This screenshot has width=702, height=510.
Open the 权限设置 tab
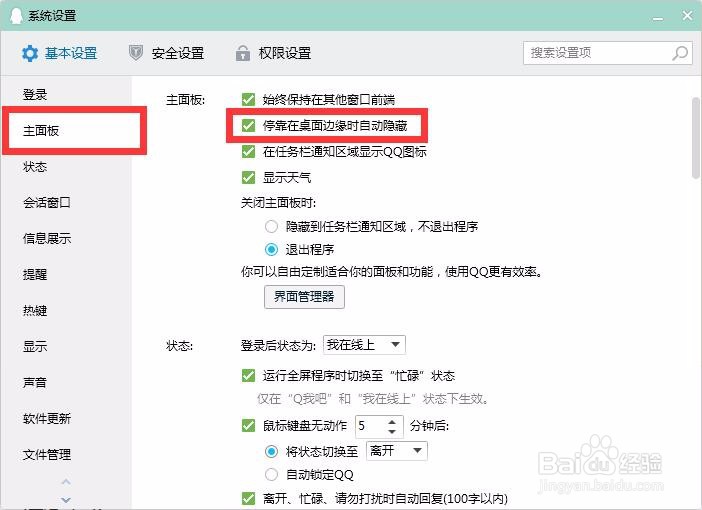274,53
